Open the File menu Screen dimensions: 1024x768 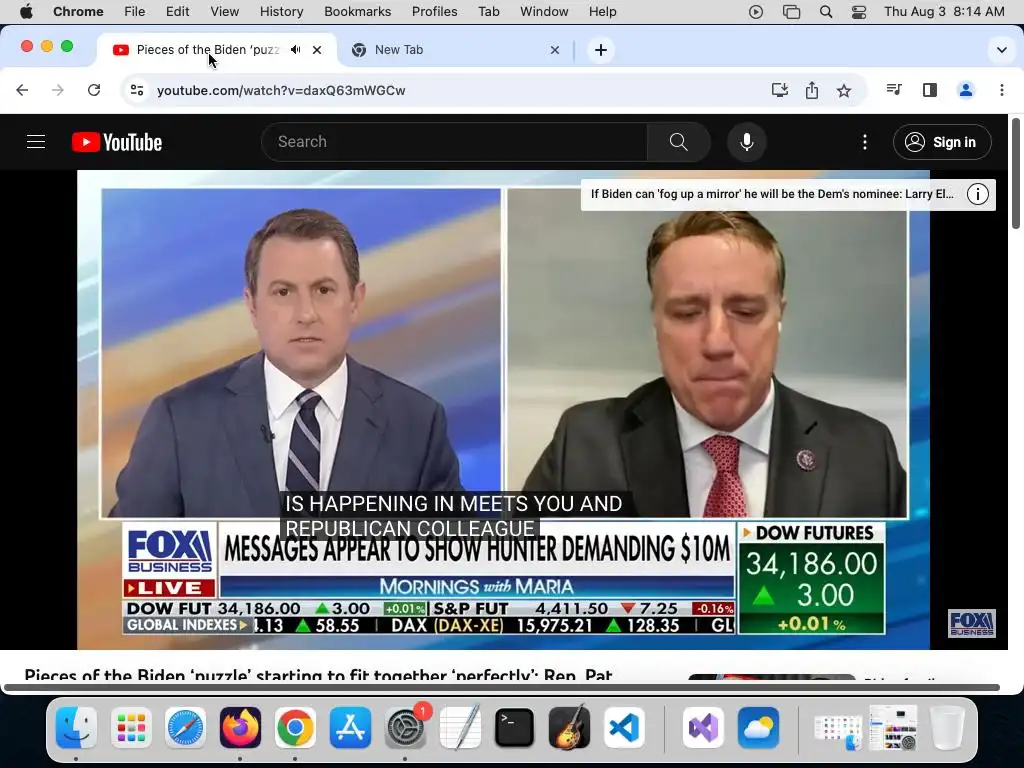(135, 12)
